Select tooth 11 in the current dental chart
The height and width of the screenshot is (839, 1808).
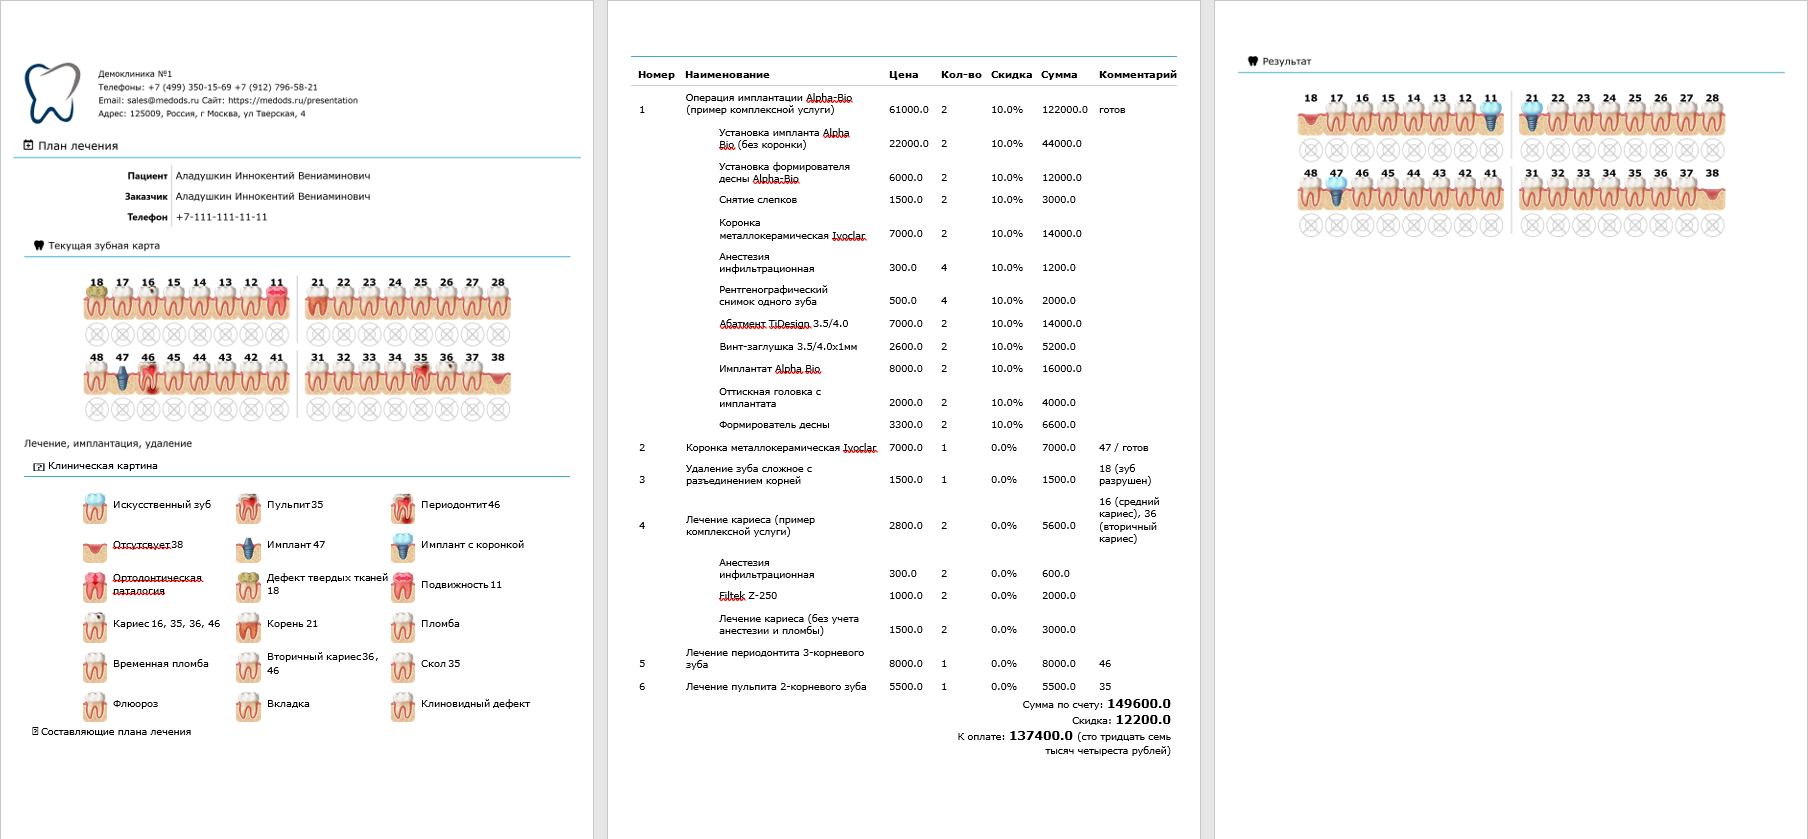pyautogui.click(x=277, y=302)
